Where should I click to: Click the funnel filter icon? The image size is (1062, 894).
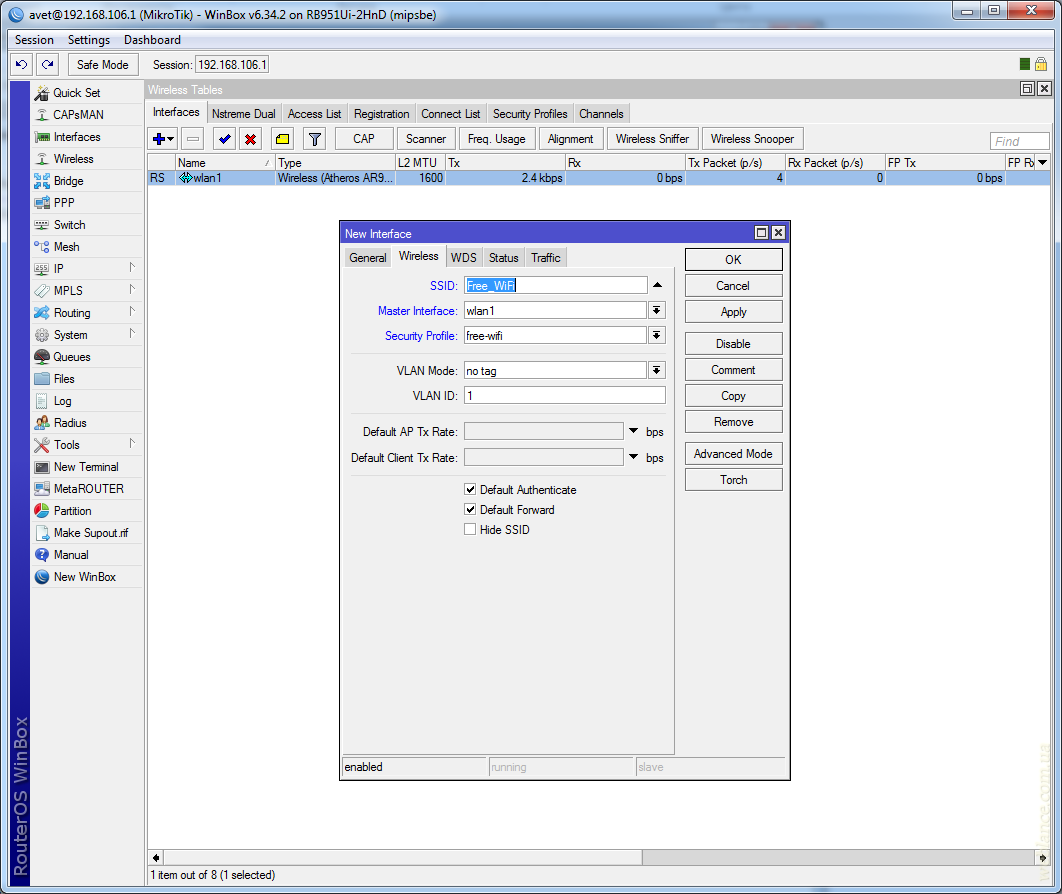click(314, 139)
